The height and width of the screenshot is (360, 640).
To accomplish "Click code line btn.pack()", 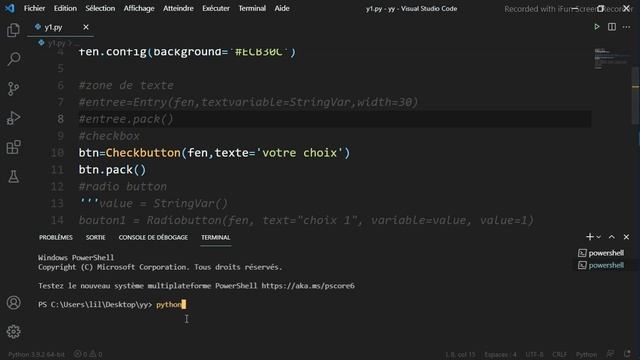I will pyautogui.click(x=112, y=169).
